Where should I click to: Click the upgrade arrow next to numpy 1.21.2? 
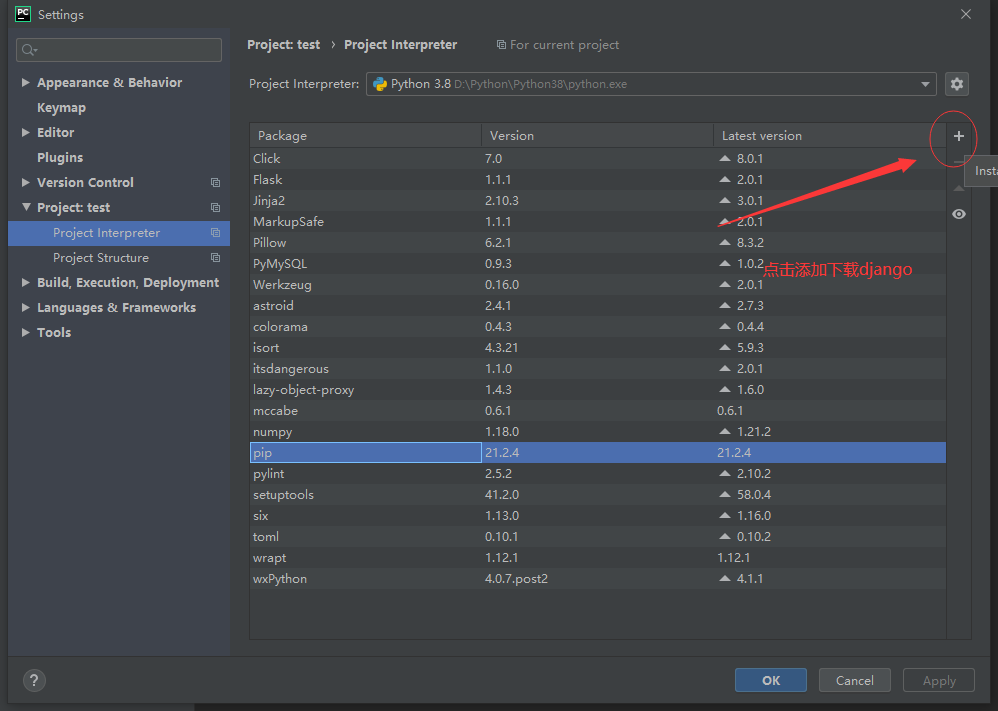click(x=724, y=431)
